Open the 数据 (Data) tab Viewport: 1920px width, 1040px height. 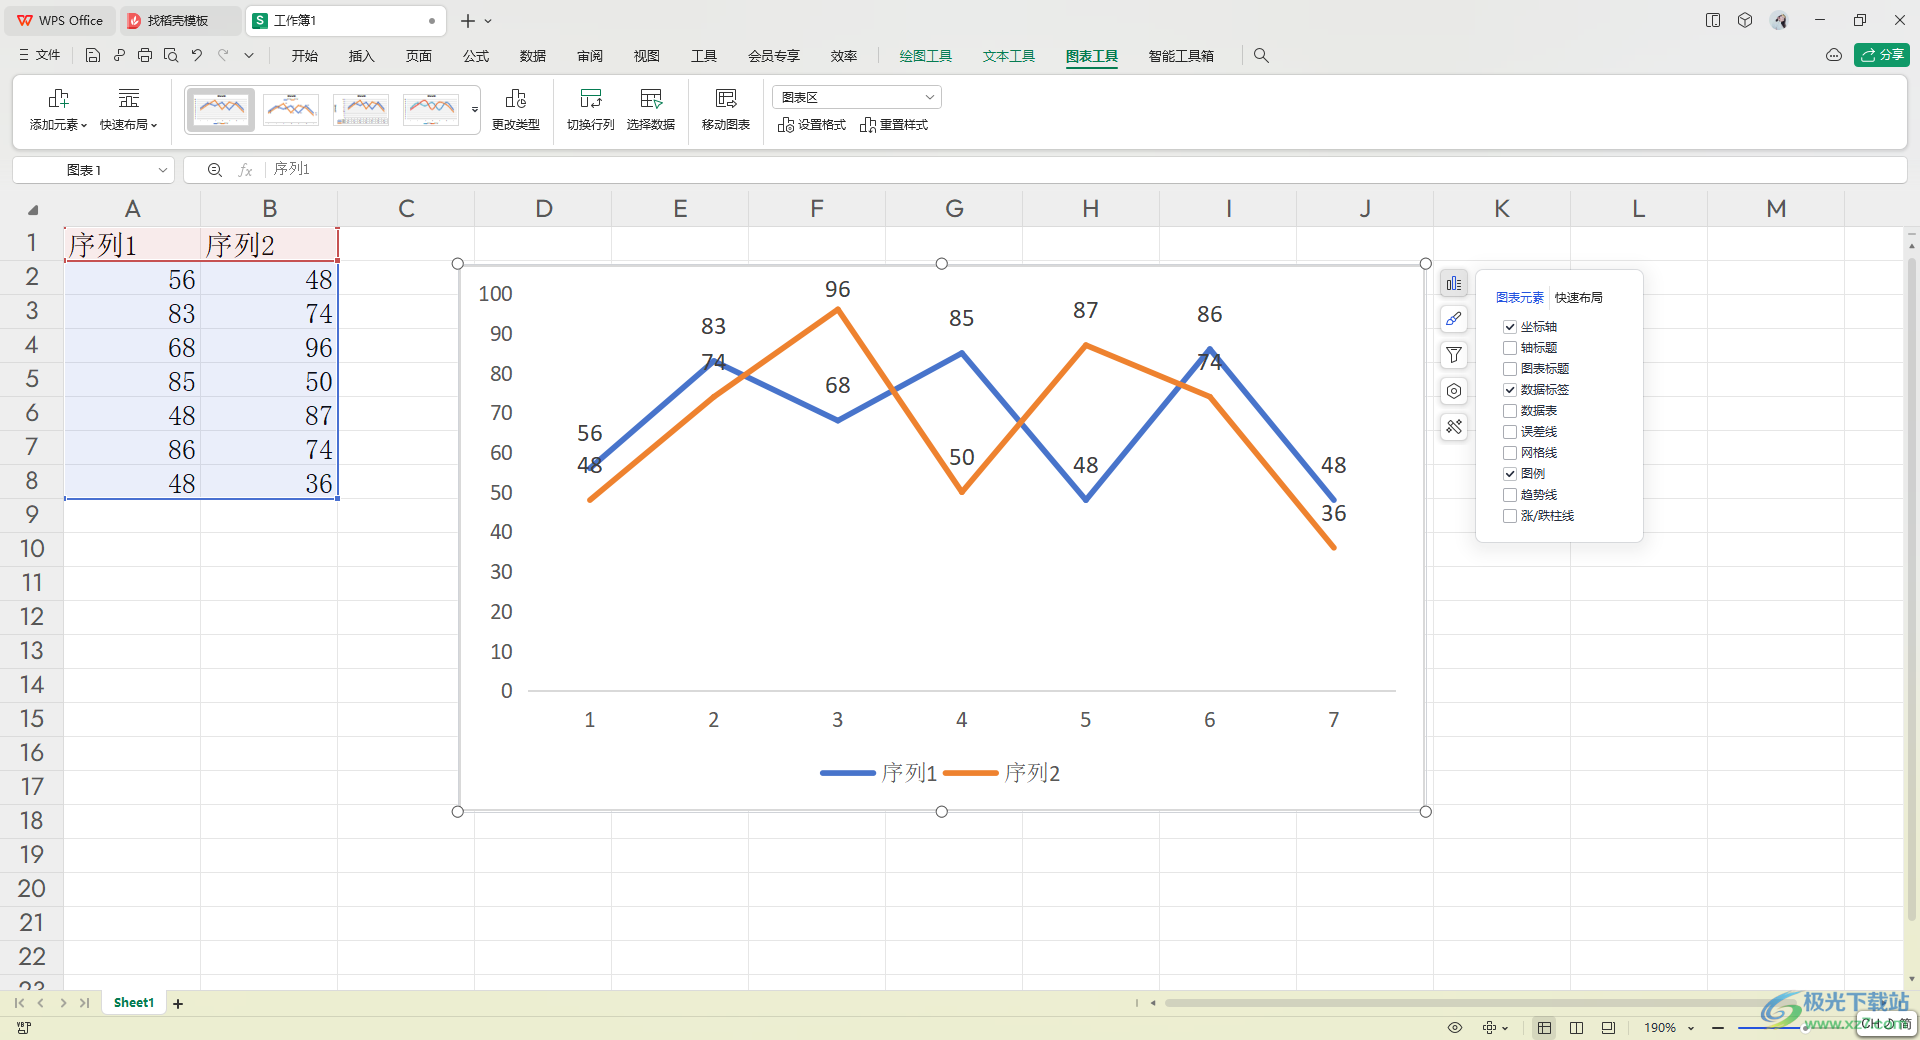click(x=533, y=56)
